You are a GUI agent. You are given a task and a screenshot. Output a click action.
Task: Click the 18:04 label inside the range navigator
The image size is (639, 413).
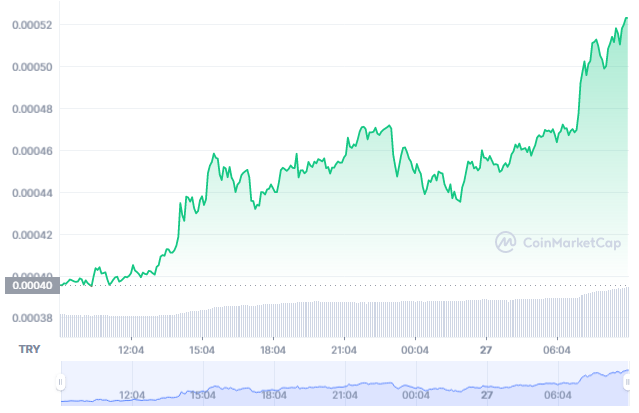273,395
